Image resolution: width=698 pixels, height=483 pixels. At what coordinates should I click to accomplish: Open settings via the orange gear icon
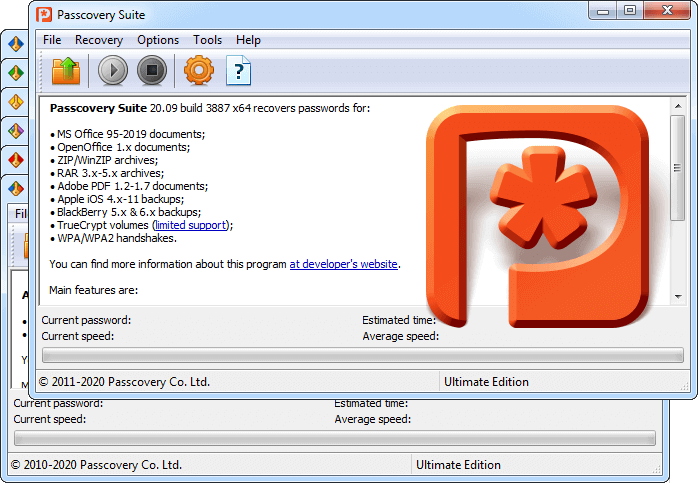click(x=199, y=71)
